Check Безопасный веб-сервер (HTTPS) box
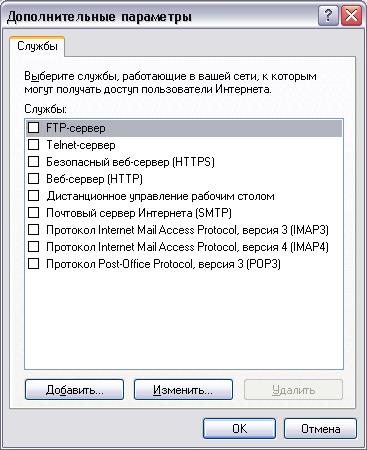The height and width of the screenshot is (450, 367). (x=33, y=162)
